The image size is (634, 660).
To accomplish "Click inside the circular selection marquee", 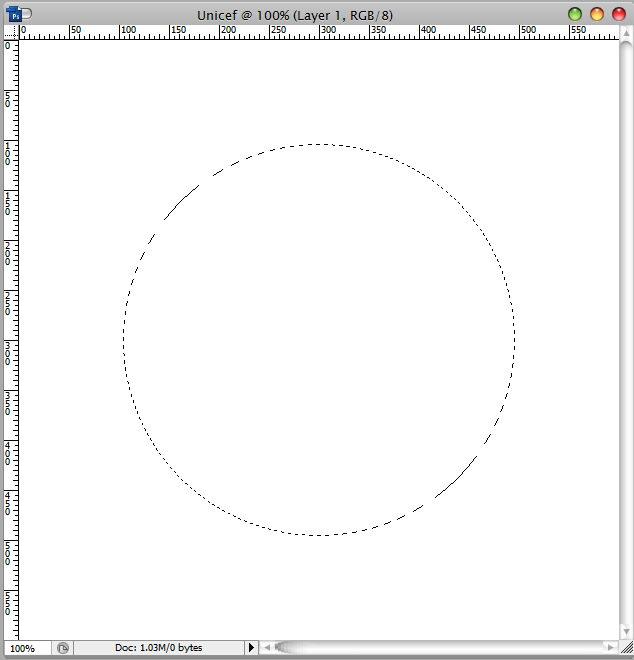I will click(x=319, y=340).
